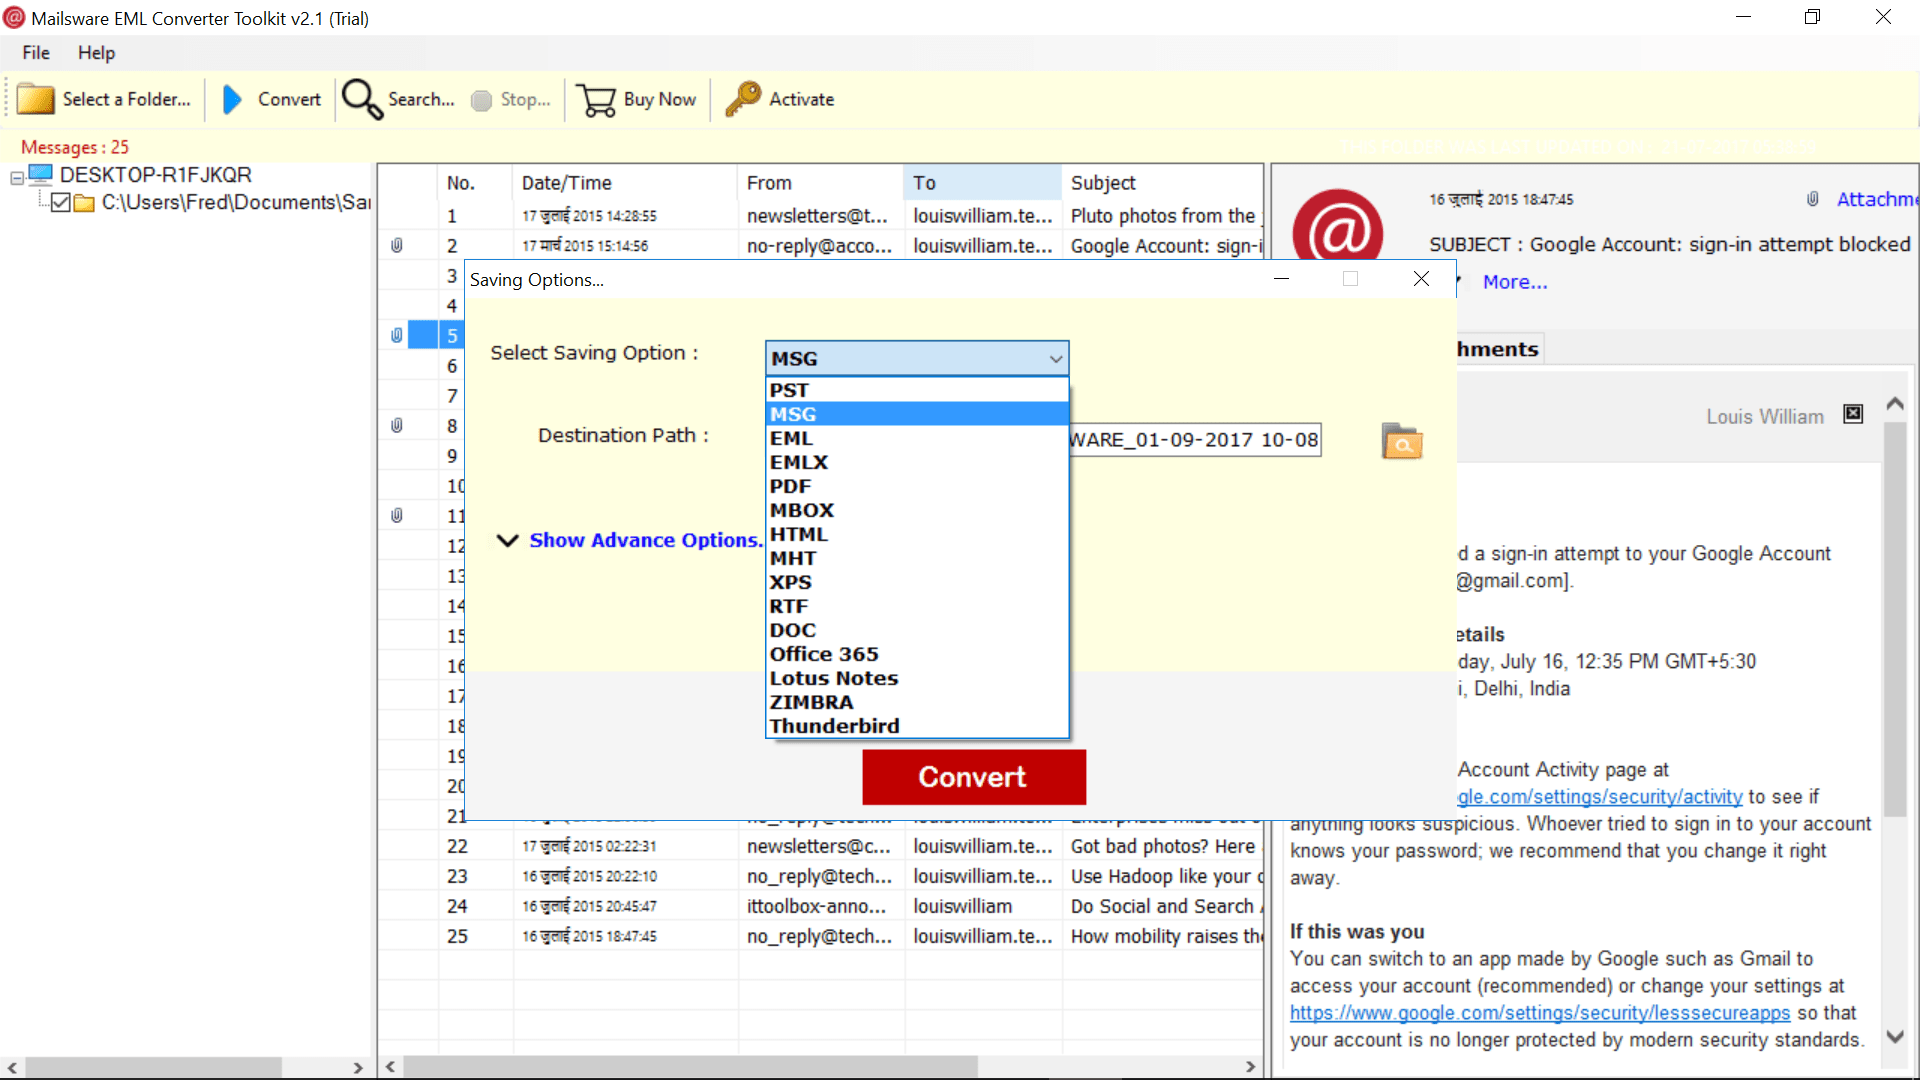Click the red Convert button
This screenshot has width=1920, height=1080.
point(974,777)
